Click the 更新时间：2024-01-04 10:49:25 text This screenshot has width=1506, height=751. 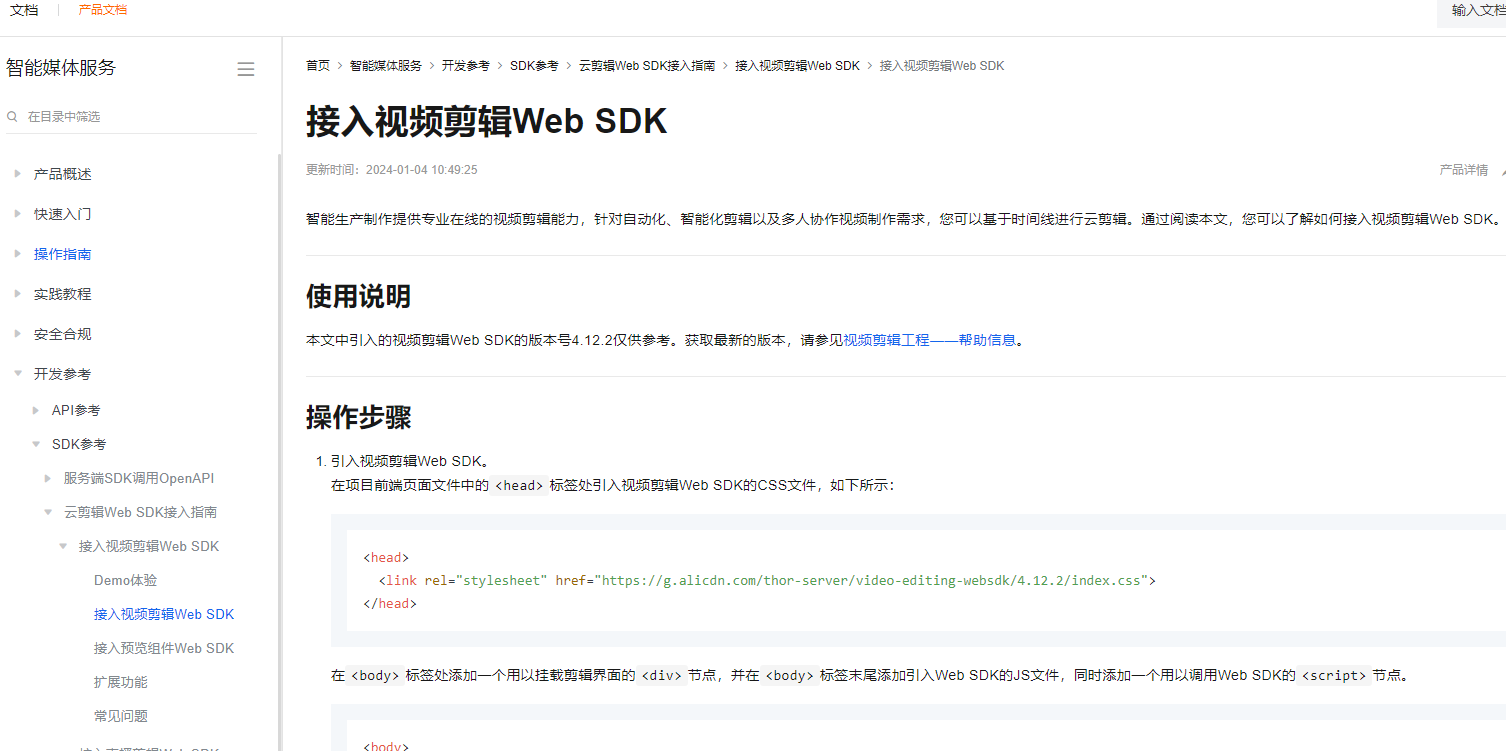[x=392, y=170]
